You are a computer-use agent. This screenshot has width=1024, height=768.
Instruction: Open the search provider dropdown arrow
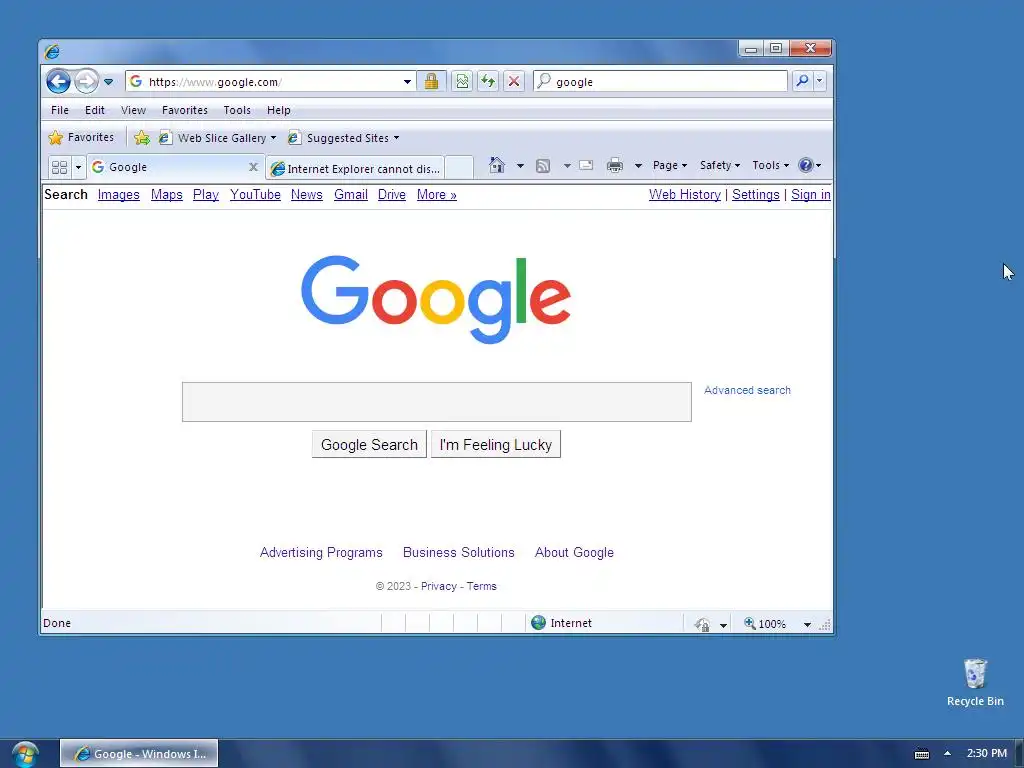coord(820,81)
